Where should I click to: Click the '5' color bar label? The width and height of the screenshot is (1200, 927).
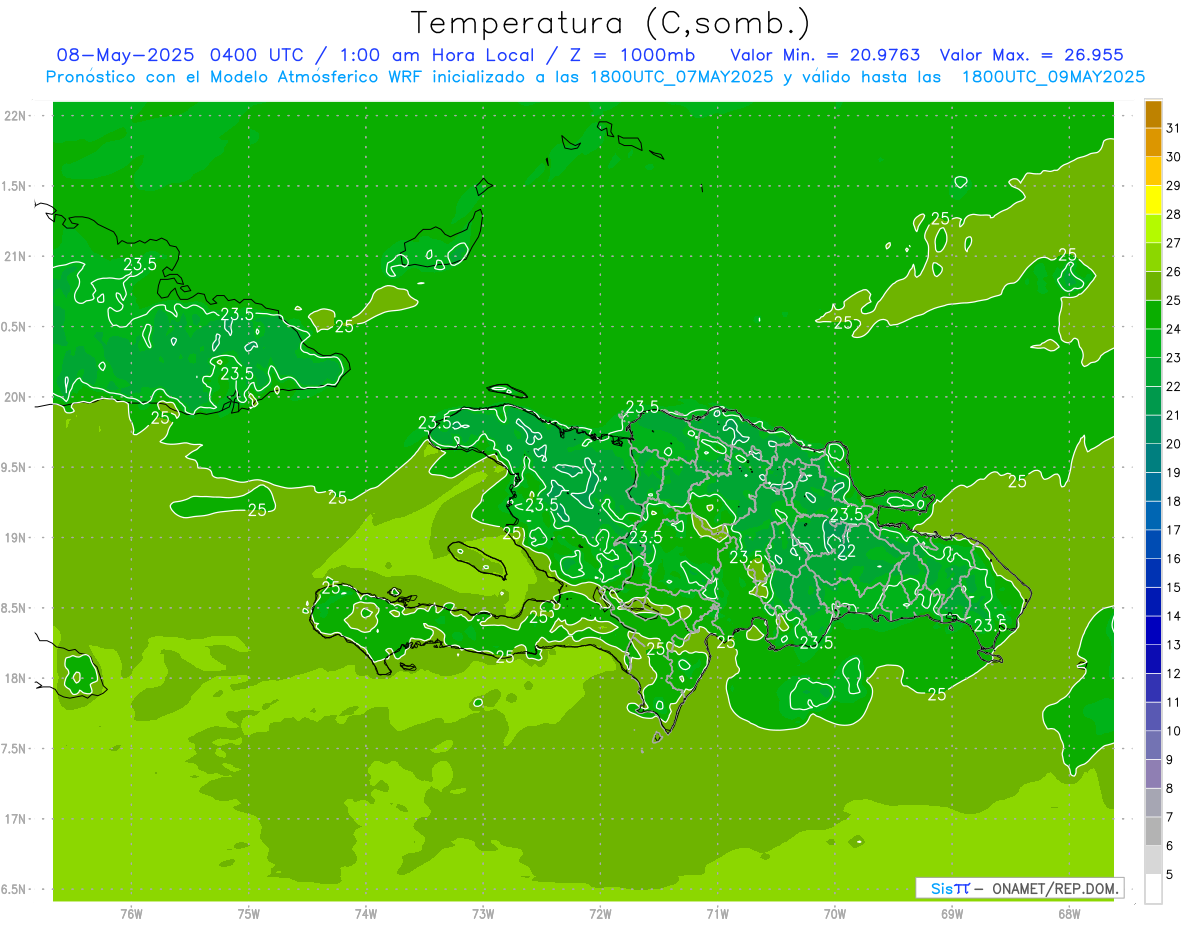[1171, 875]
